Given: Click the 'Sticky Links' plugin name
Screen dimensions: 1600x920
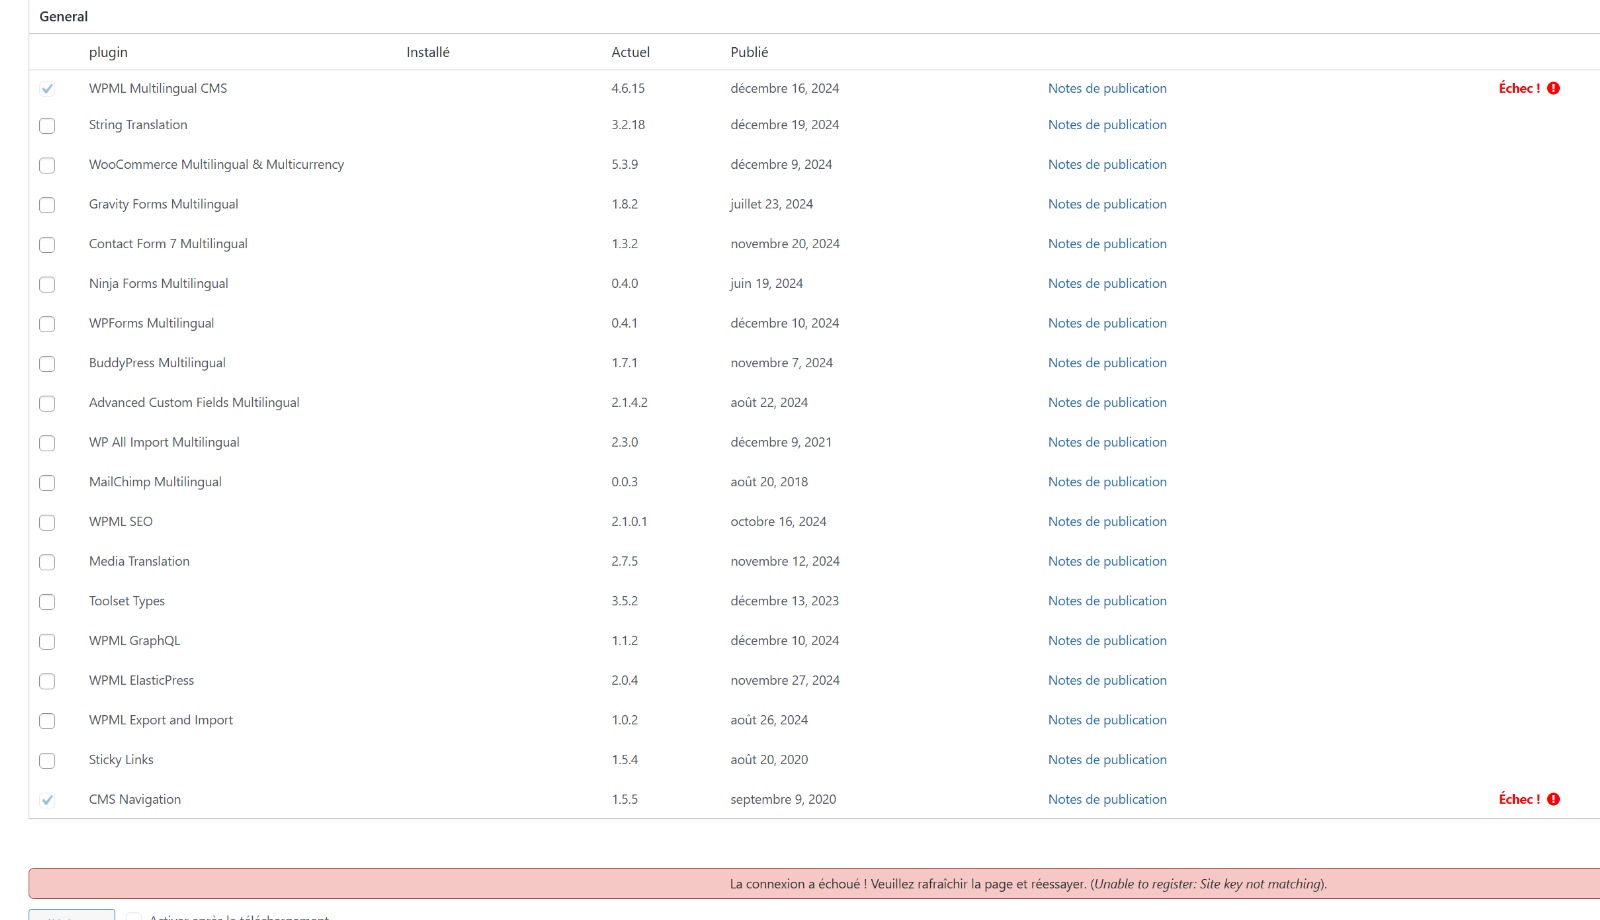Looking at the screenshot, I should (x=121, y=759).
